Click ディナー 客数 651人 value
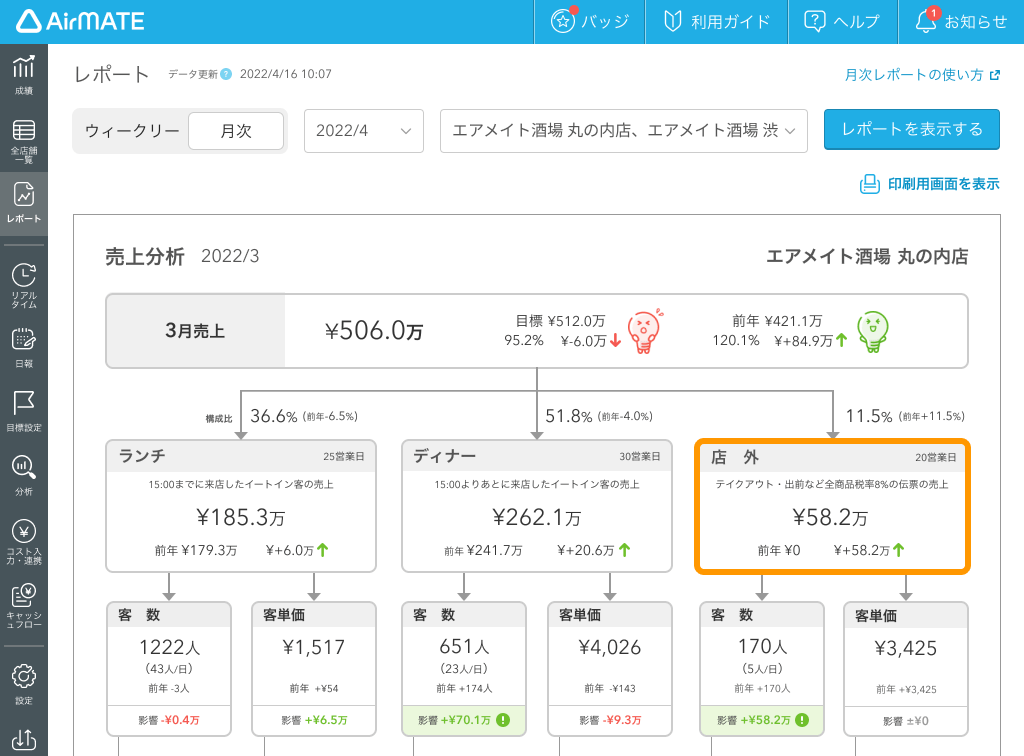 (x=464, y=647)
